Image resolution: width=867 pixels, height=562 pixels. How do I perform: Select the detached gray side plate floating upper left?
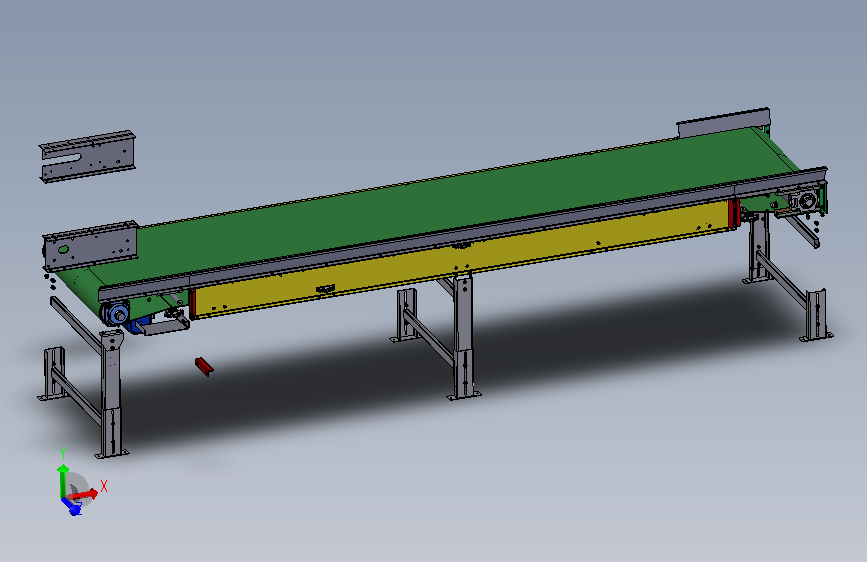click(x=87, y=155)
